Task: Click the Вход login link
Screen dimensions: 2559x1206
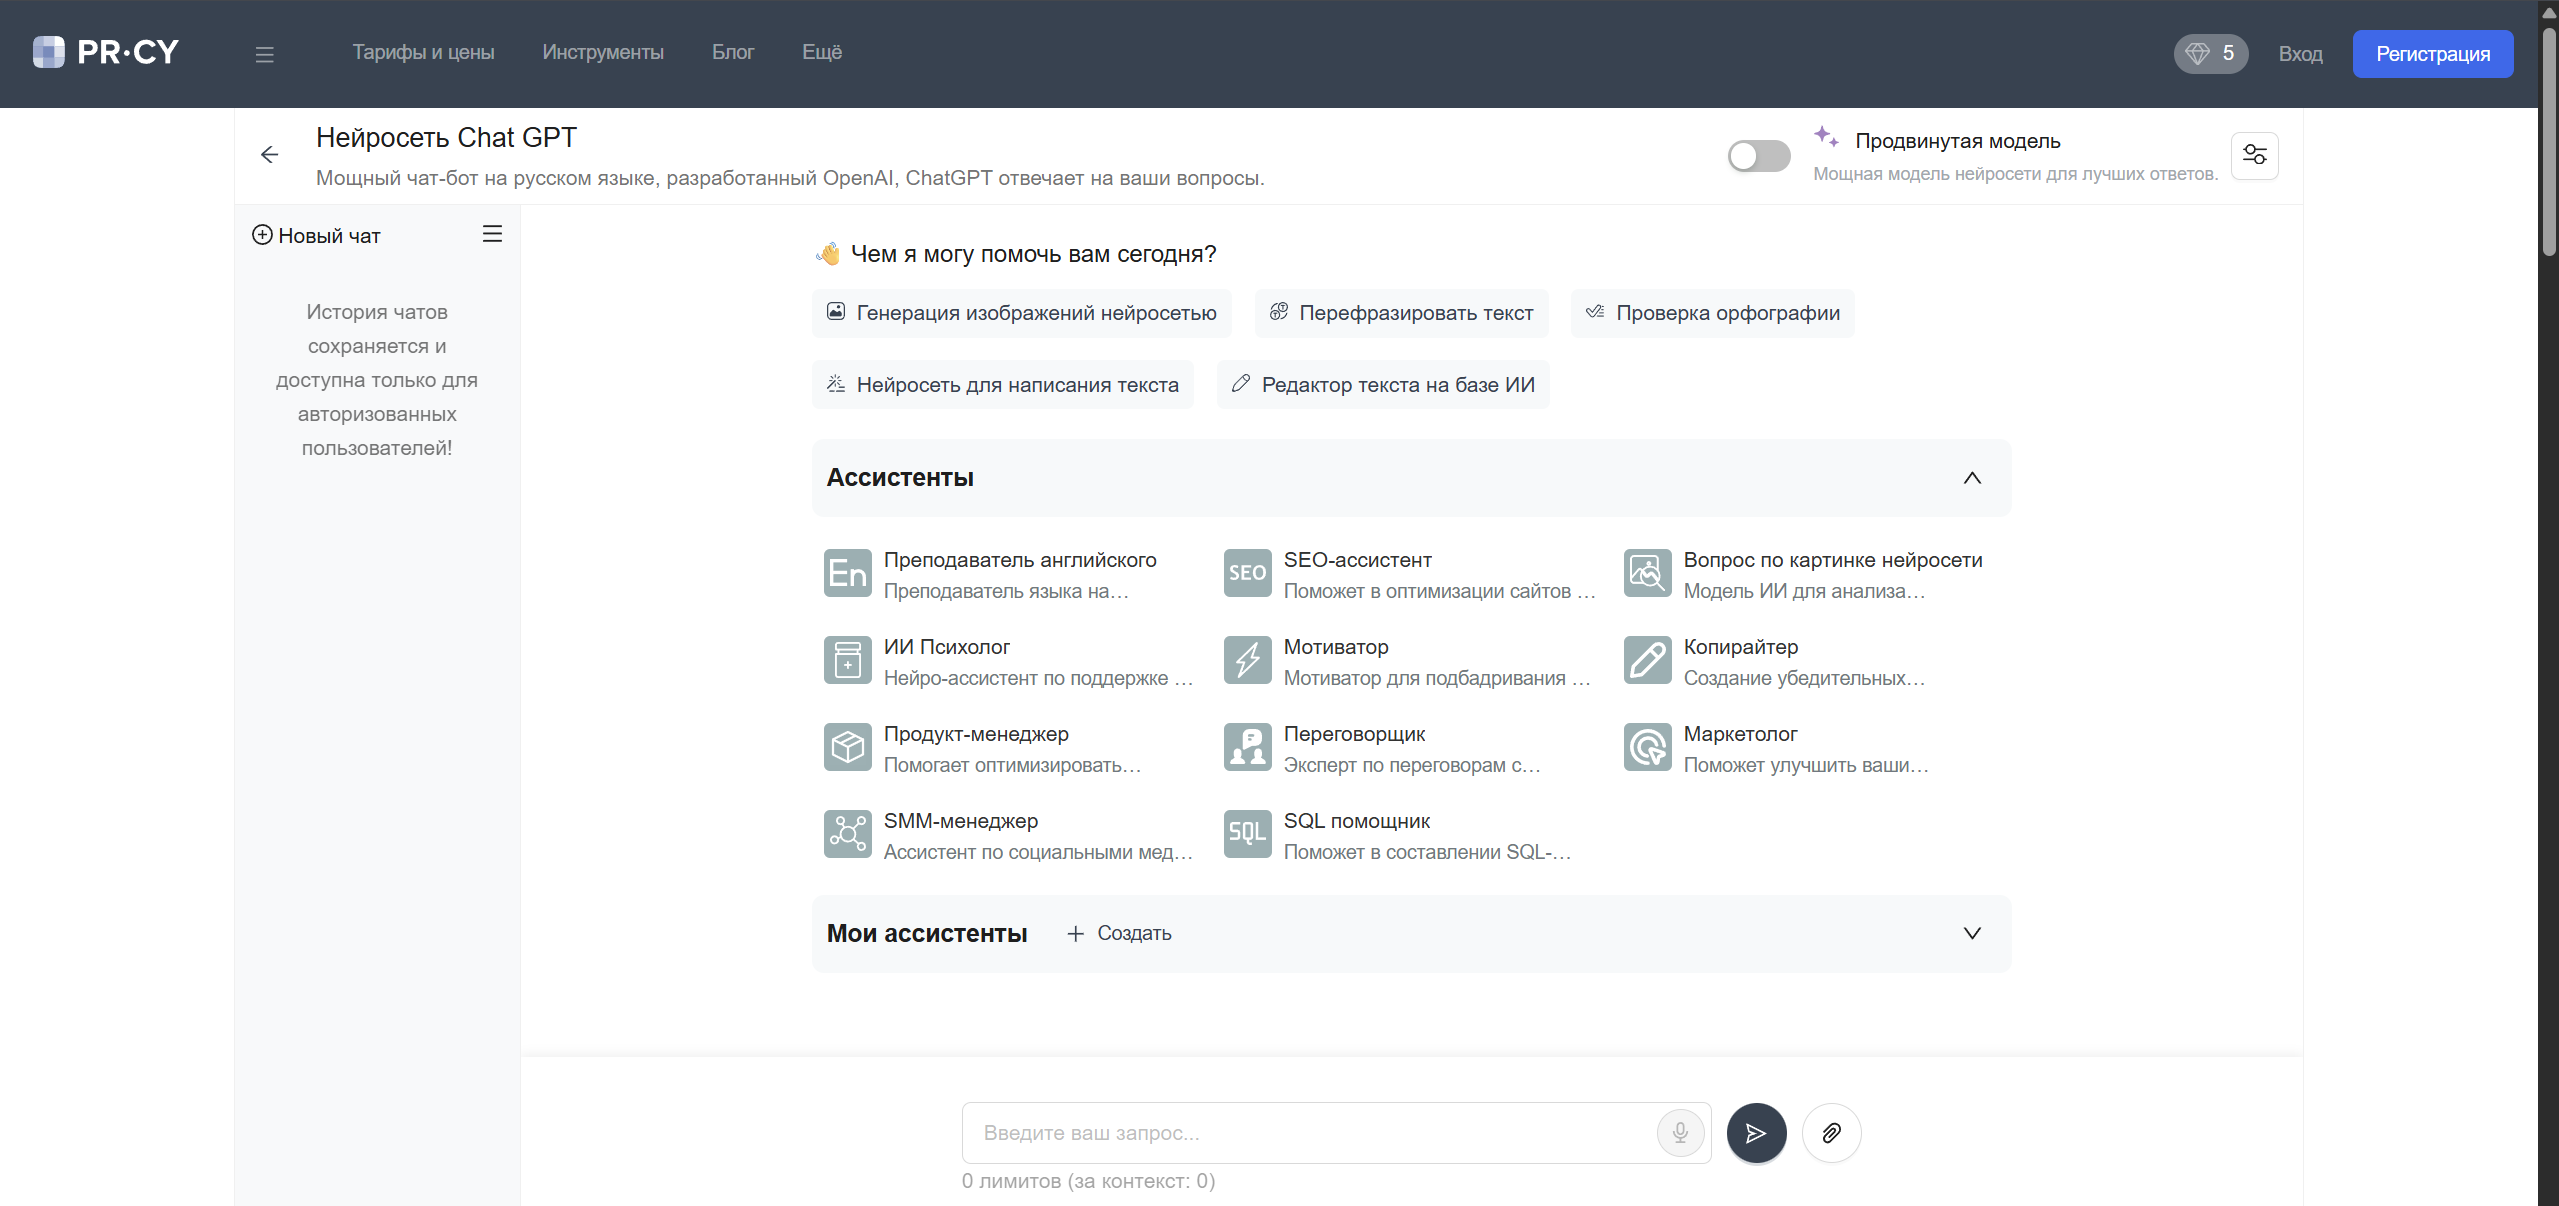Action: [2300, 54]
